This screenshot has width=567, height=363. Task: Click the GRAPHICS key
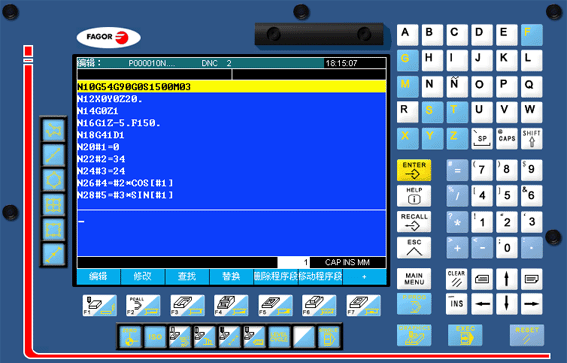click(x=414, y=335)
